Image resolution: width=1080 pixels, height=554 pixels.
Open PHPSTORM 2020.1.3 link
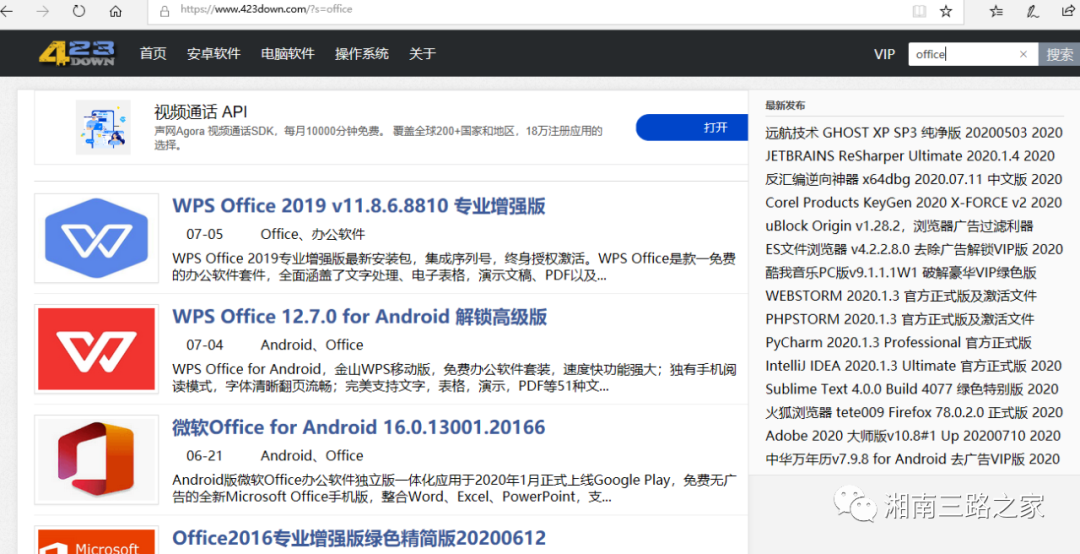pos(900,320)
